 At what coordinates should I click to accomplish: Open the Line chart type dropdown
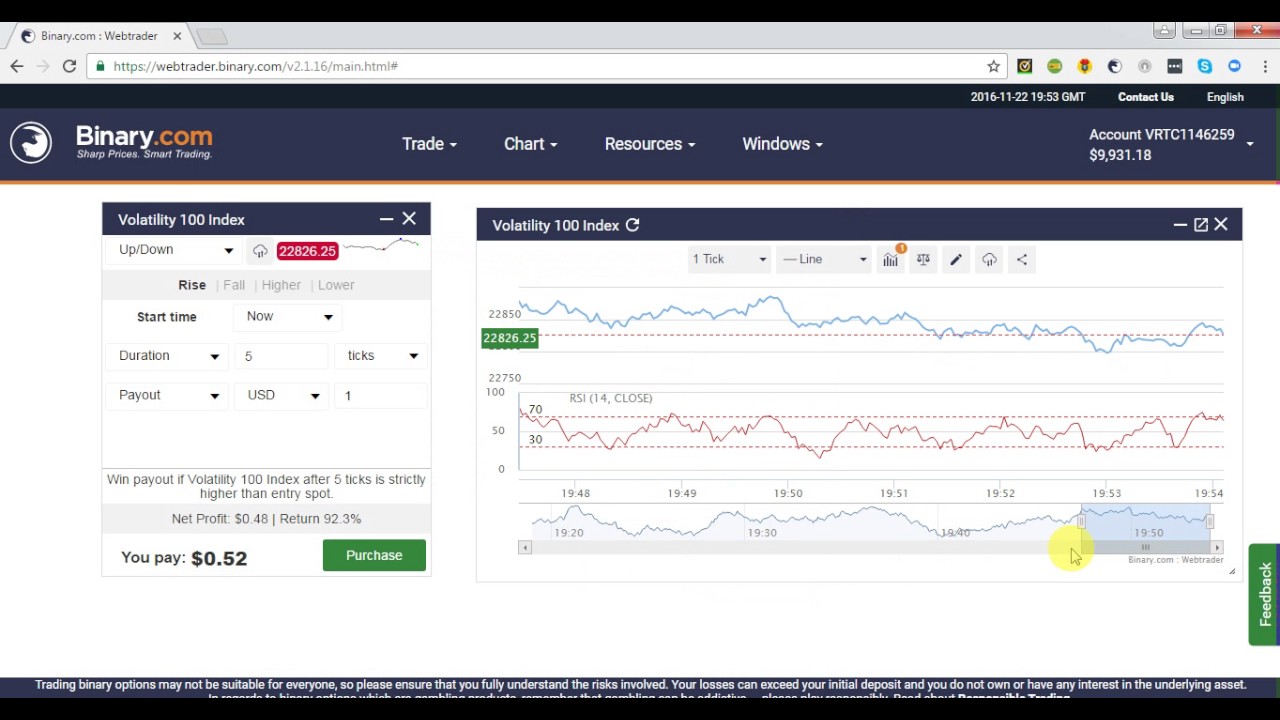pyautogui.click(x=824, y=259)
